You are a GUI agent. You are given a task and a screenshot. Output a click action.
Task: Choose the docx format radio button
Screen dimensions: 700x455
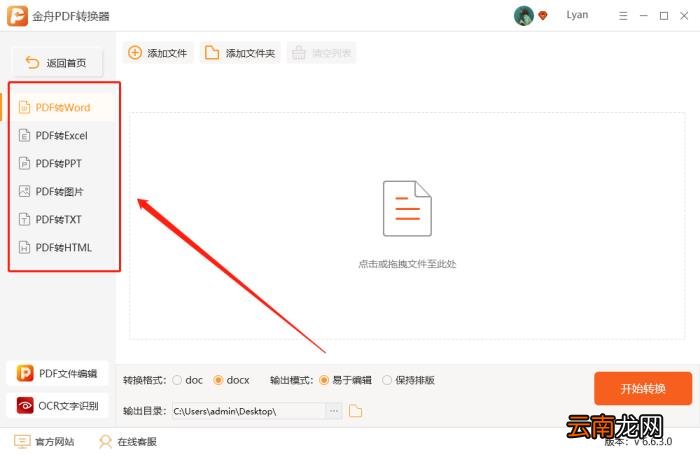218,380
